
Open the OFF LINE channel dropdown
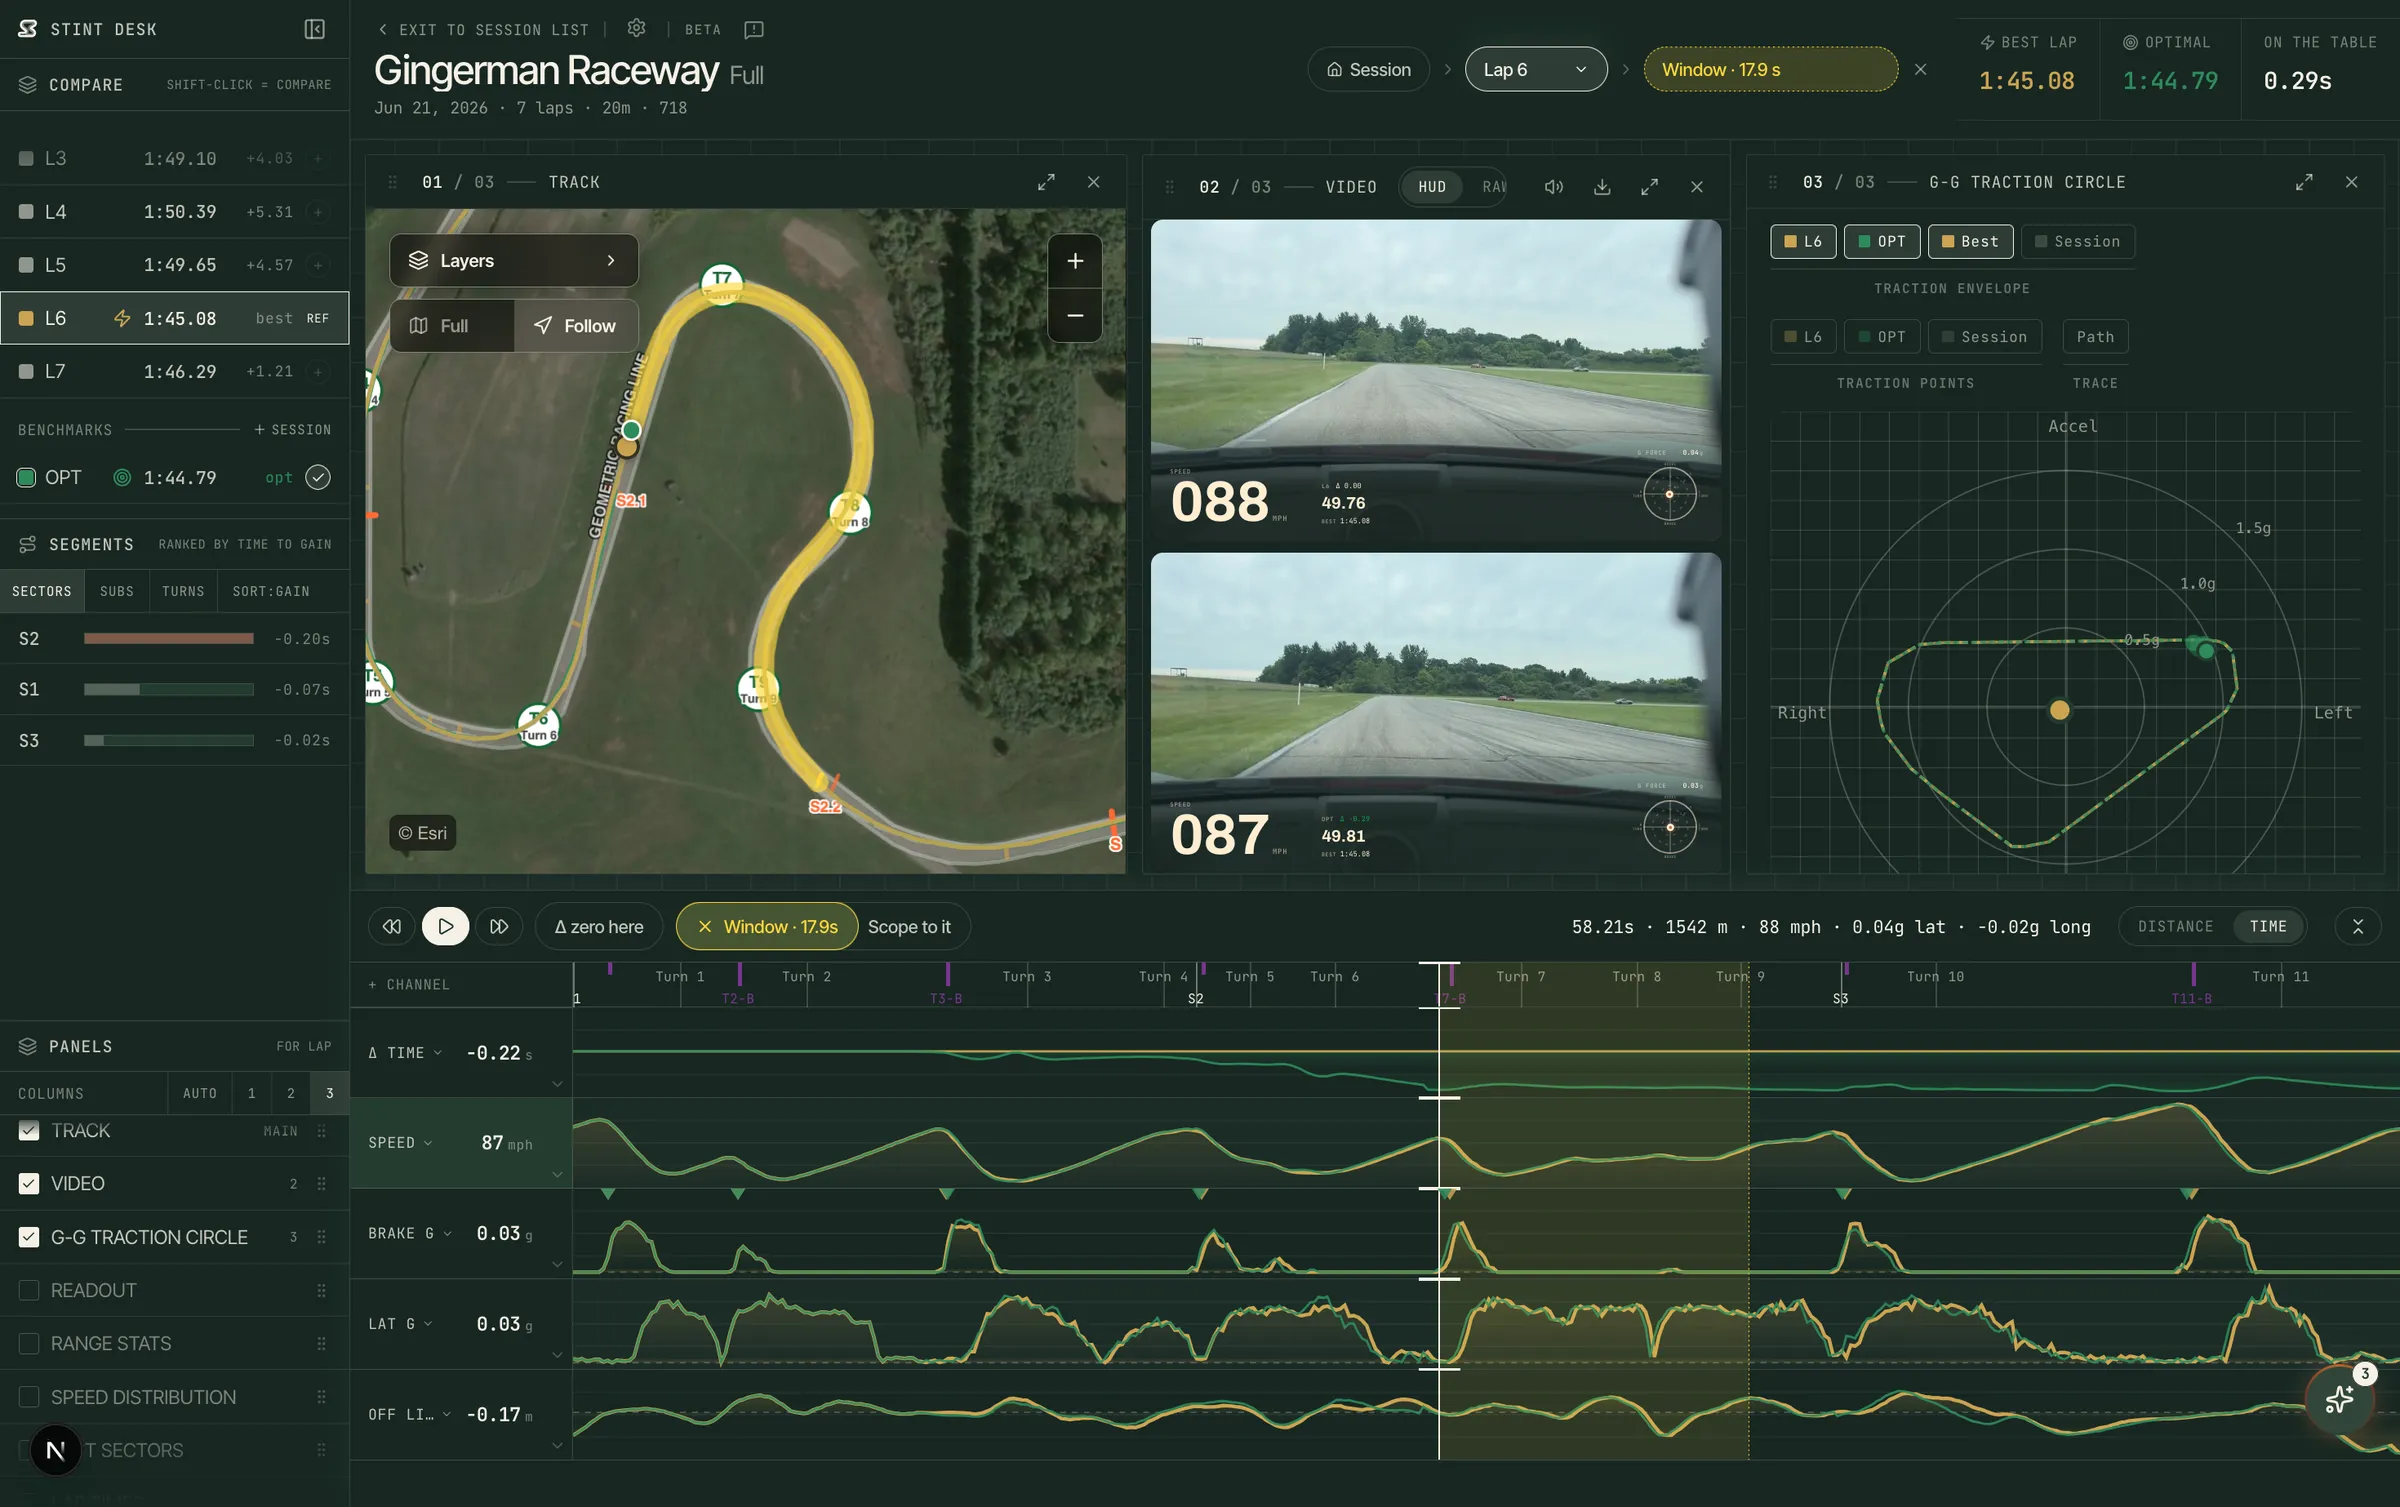(410, 1415)
